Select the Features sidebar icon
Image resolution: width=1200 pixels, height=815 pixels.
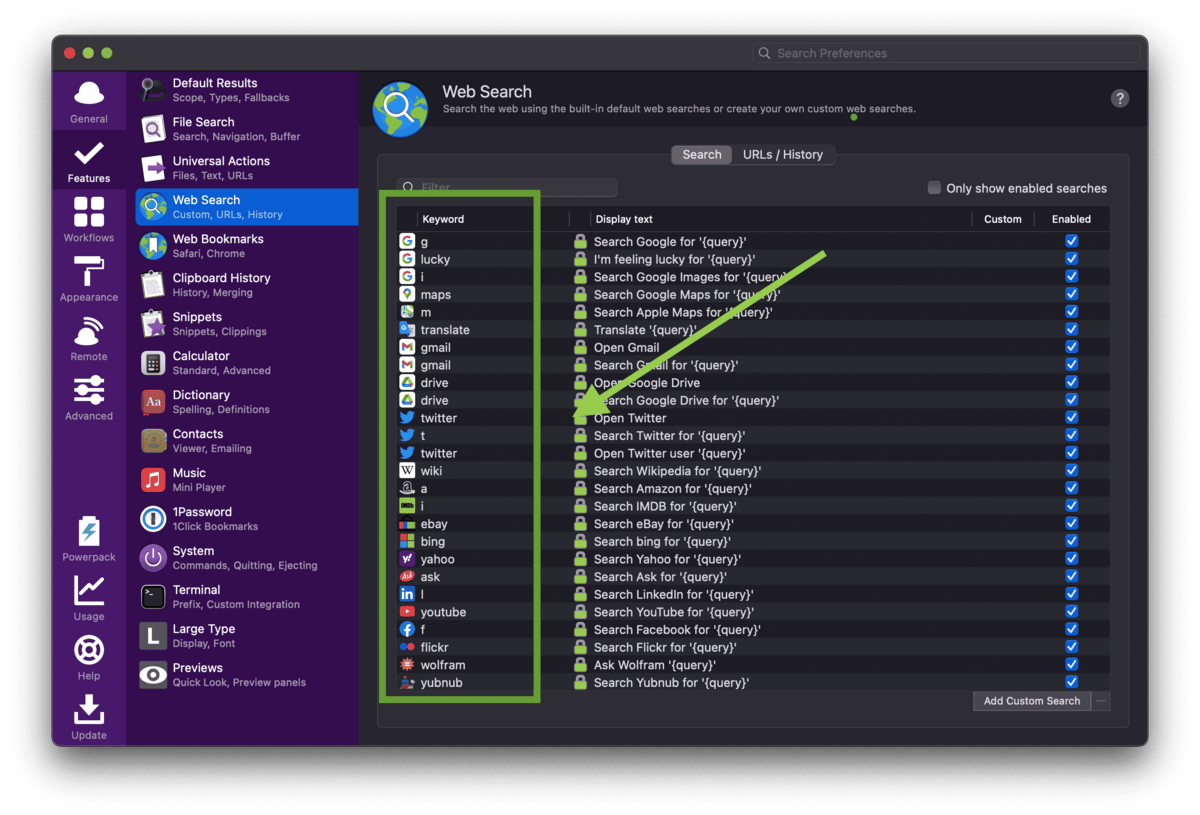pos(89,161)
